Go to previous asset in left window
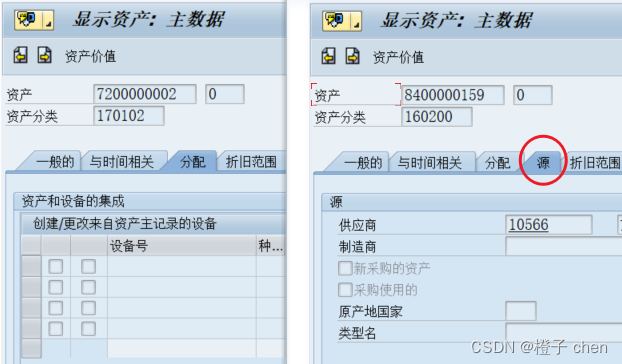622x364 pixels. coord(20,55)
